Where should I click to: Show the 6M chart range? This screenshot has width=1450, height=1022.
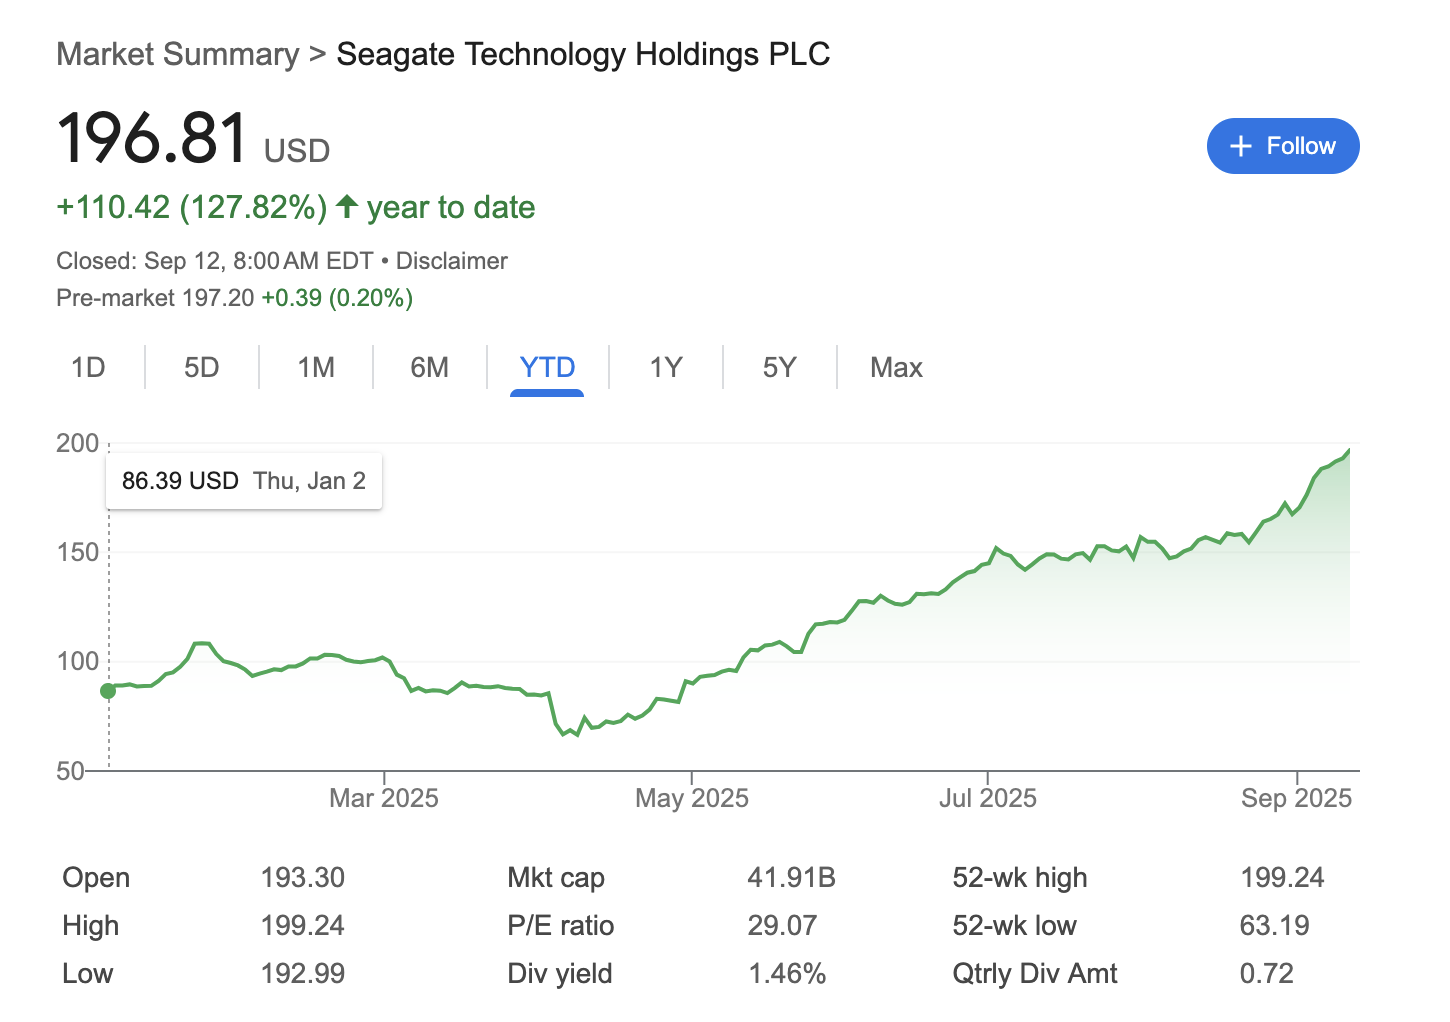pyautogui.click(x=429, y=367)
